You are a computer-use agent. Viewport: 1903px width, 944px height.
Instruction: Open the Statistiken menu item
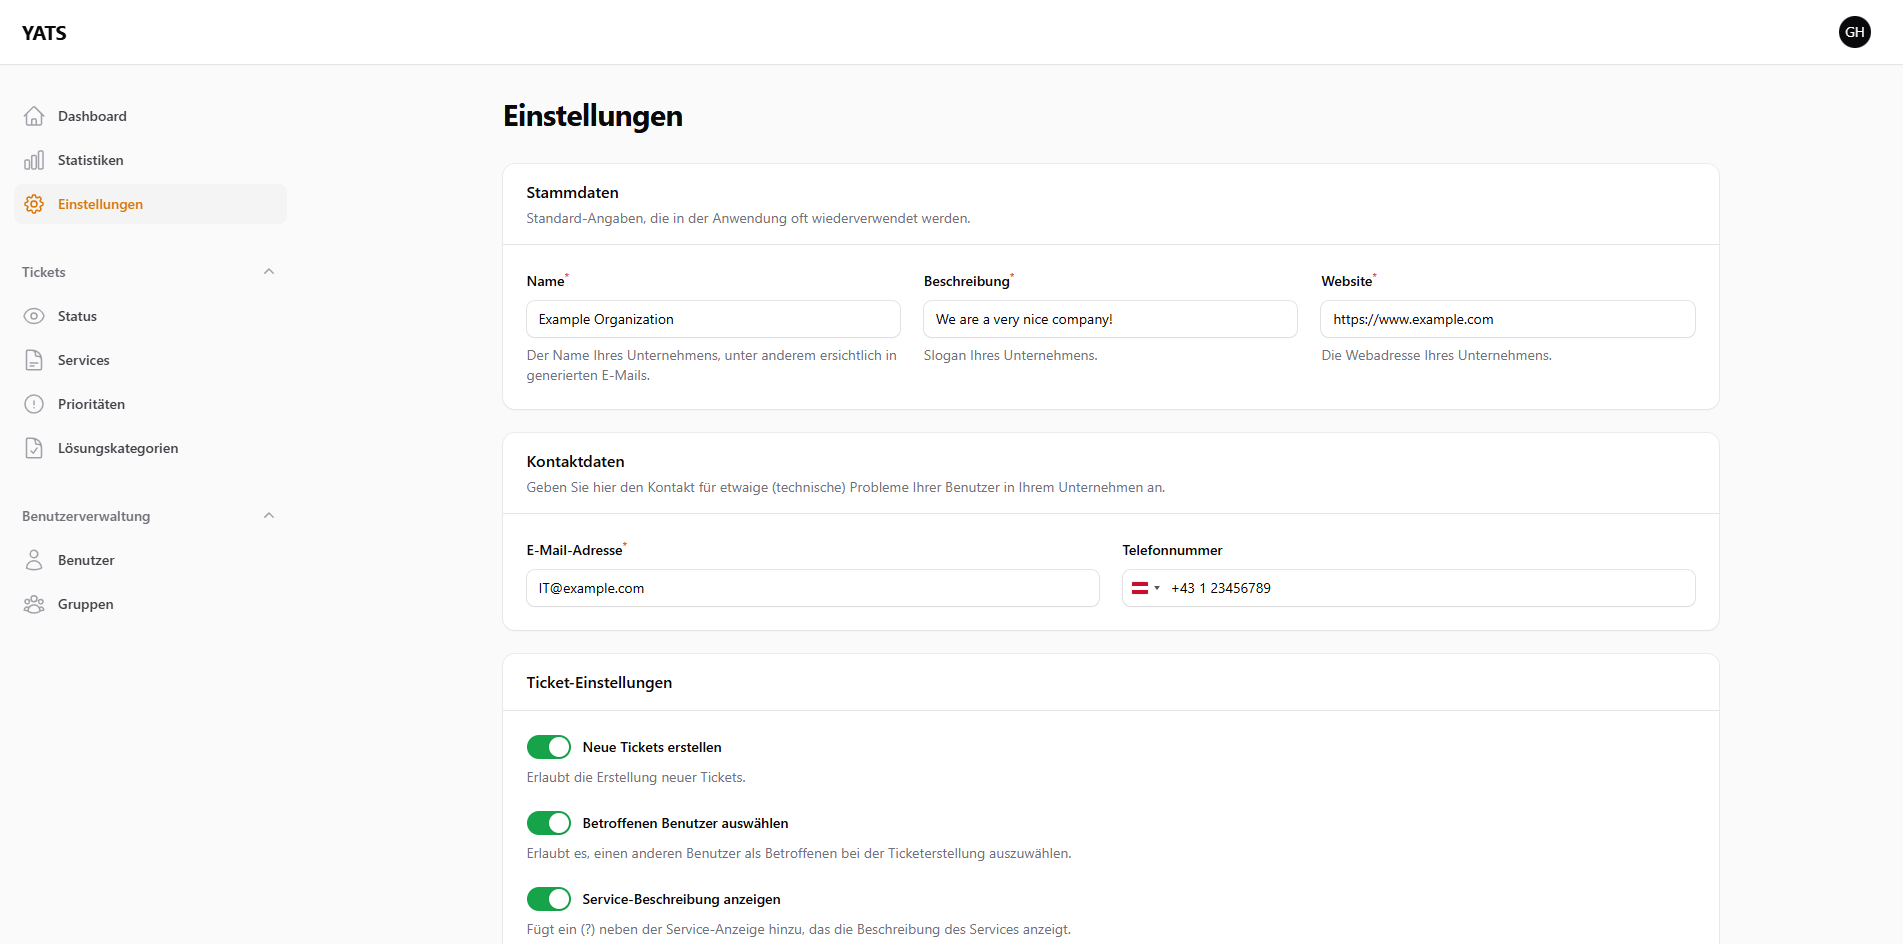tap(90, 160)
